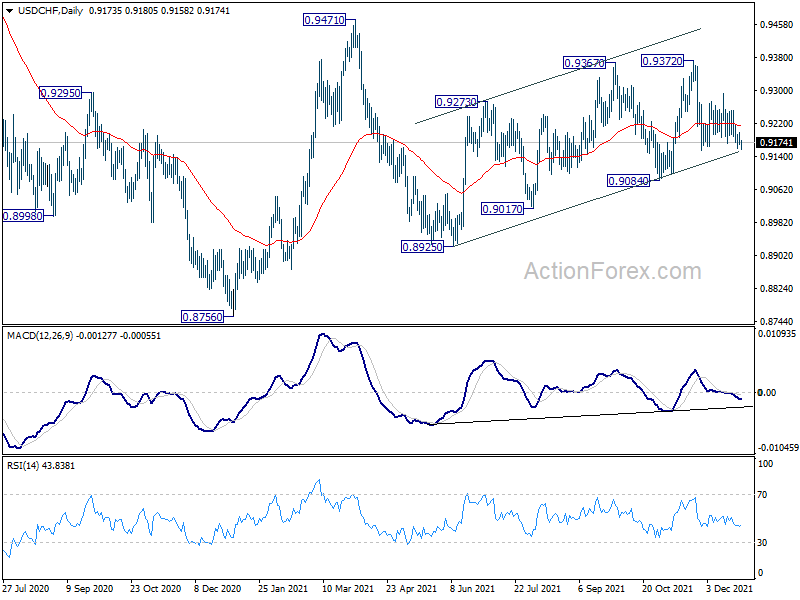Select the MACD(12,26,9) indicator label
This screenshot has width=800, height=600.
(x=40, y=336)
